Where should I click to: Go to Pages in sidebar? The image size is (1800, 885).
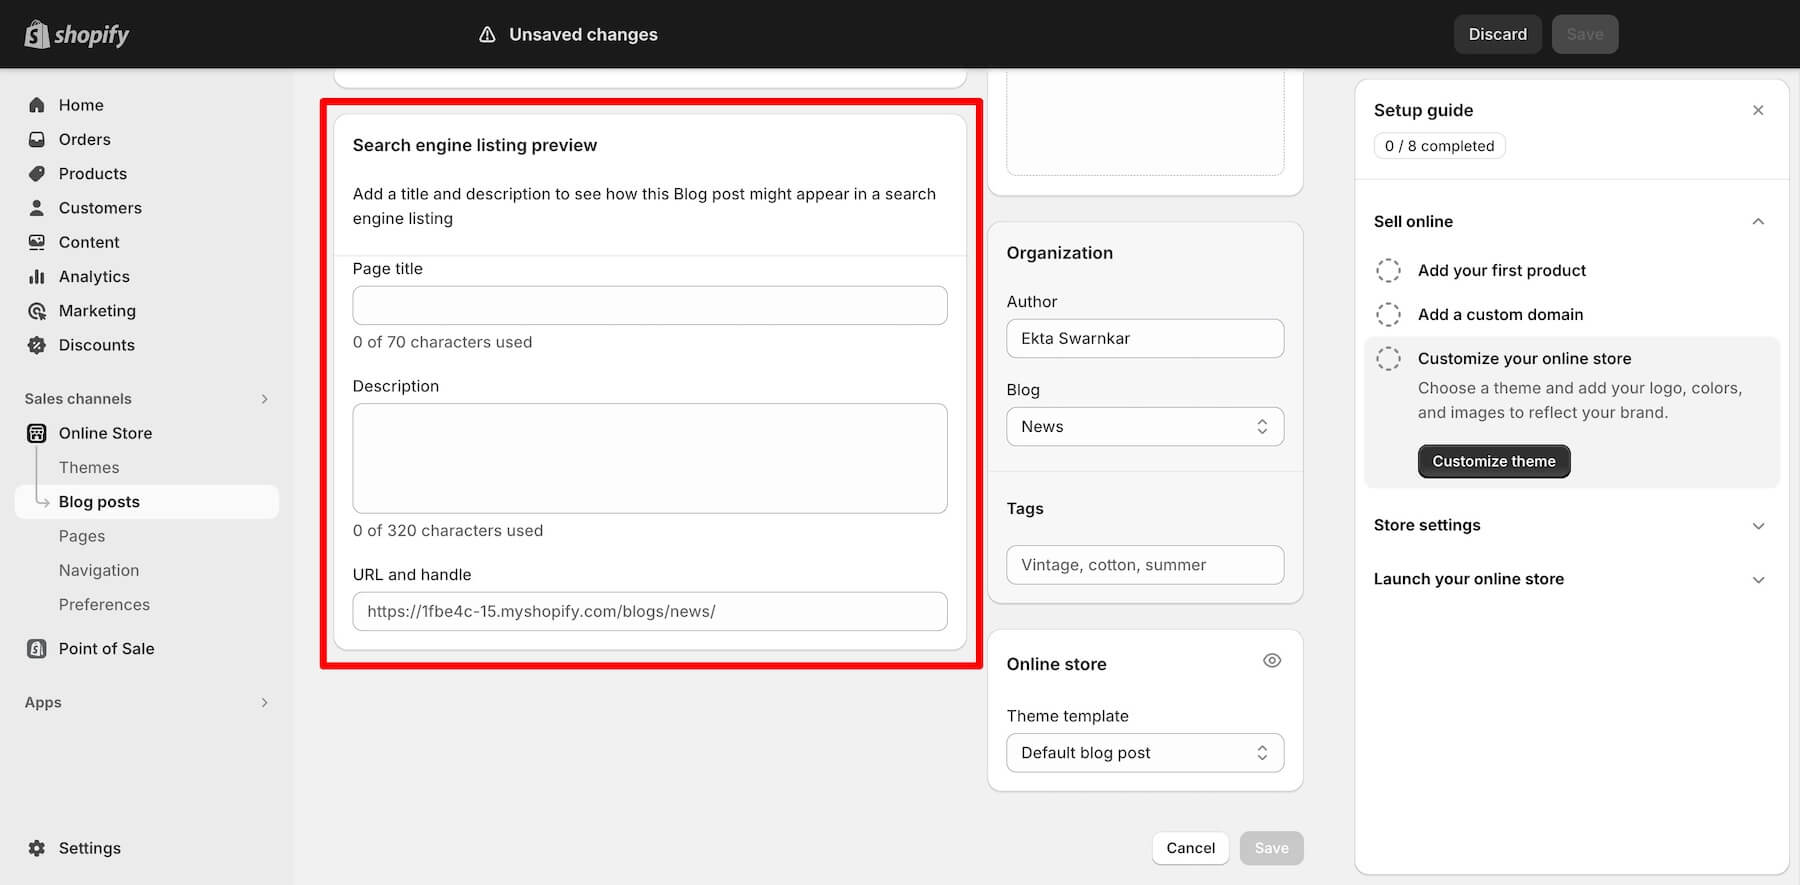pos(82,536)
